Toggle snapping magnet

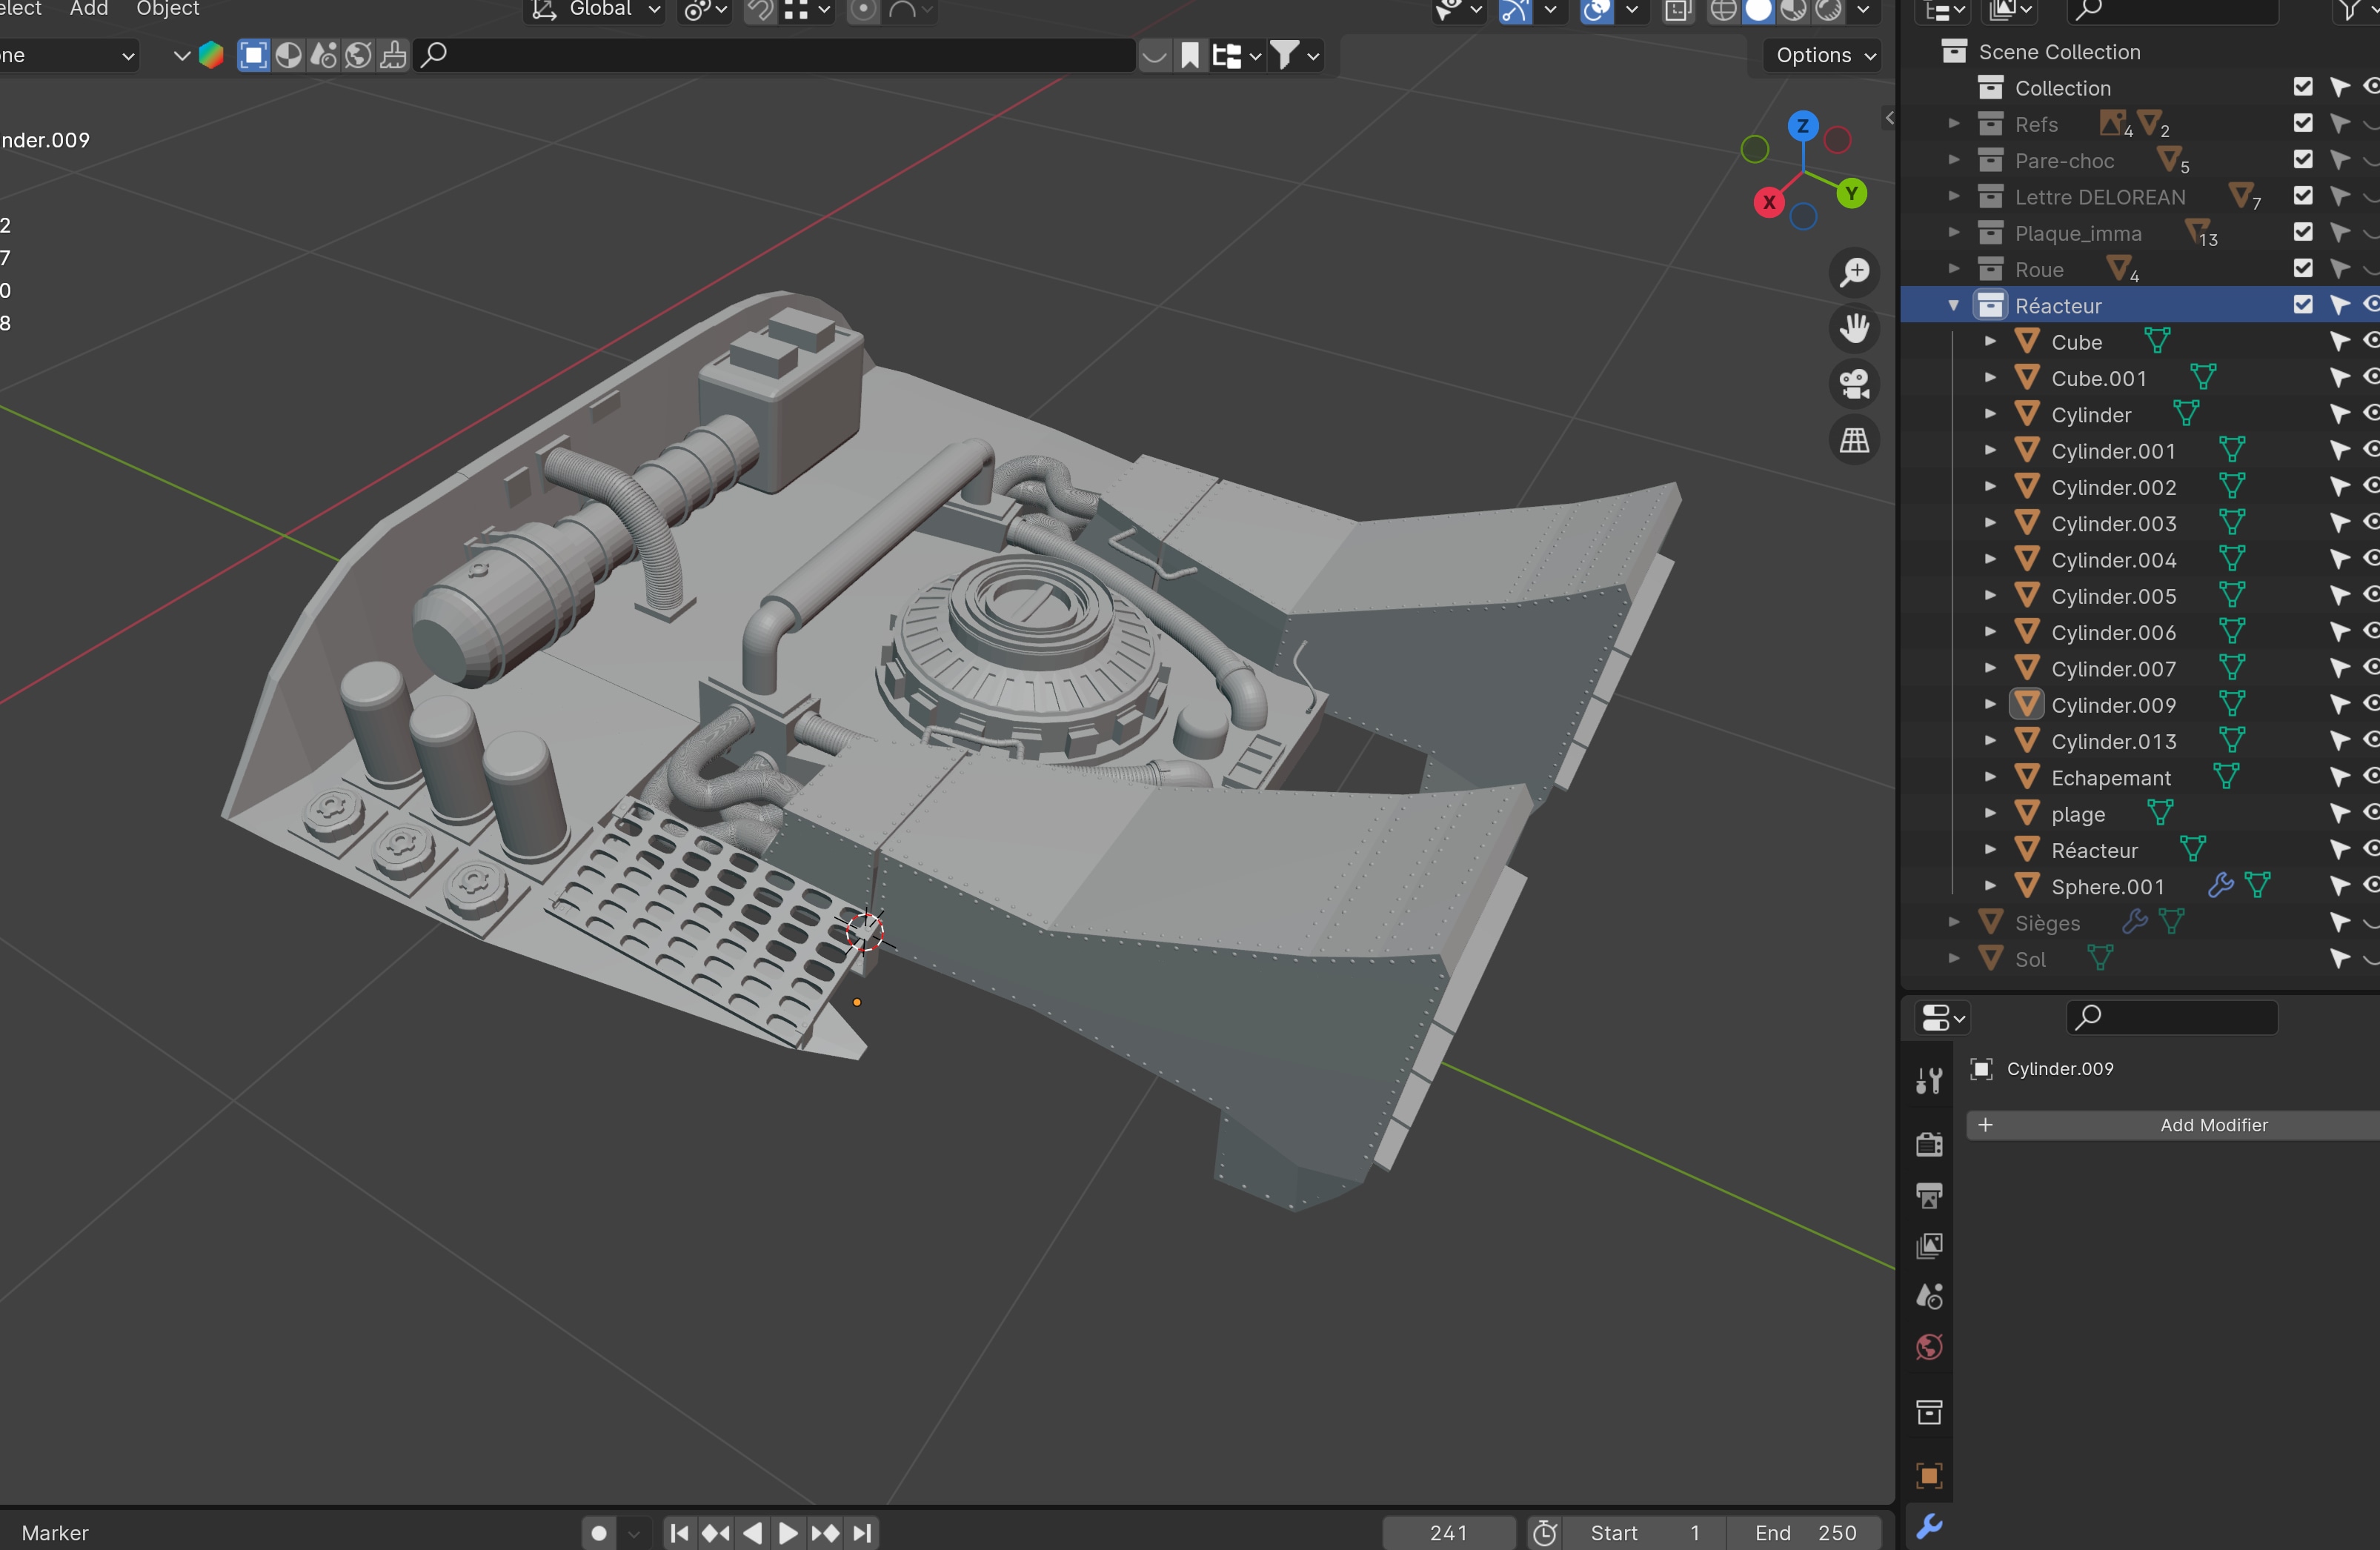coord(761,10)
